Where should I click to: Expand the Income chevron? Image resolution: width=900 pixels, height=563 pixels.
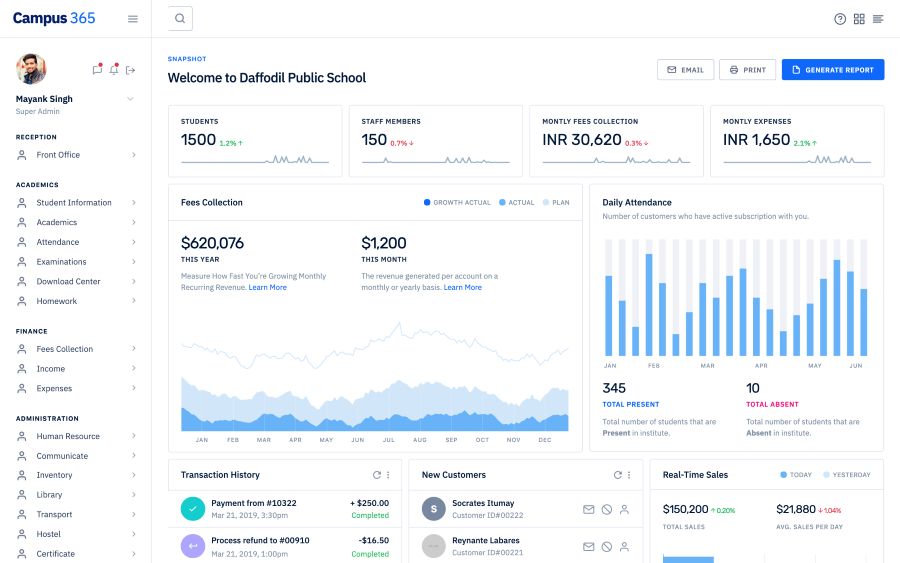point(134,368)
